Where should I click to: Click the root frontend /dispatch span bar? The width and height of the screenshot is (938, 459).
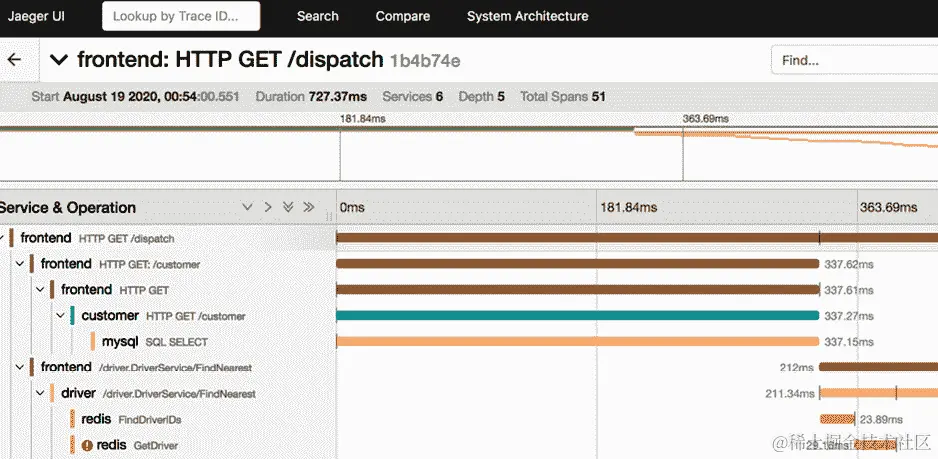(637, 238)
